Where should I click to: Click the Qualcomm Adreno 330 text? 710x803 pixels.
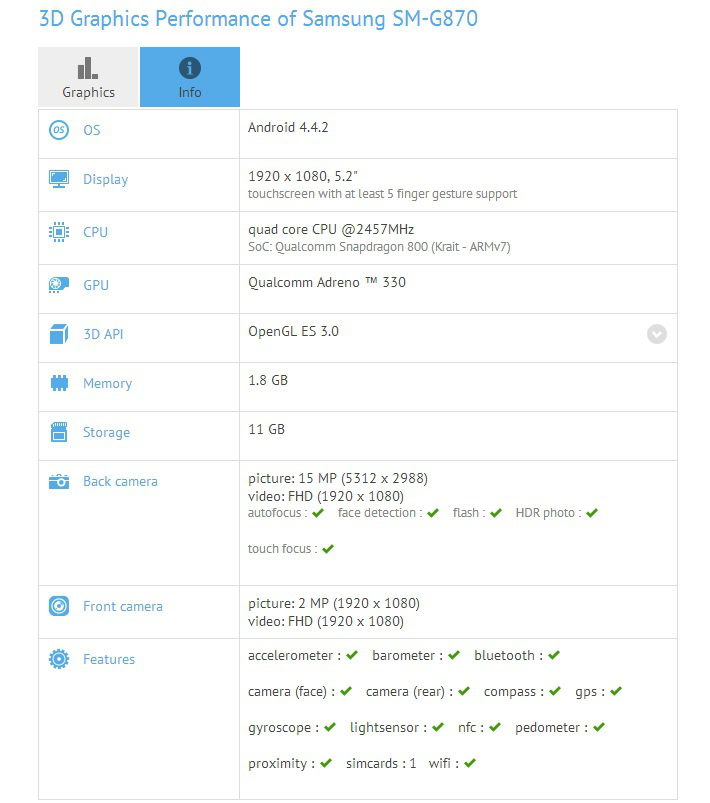coord(327,283)
